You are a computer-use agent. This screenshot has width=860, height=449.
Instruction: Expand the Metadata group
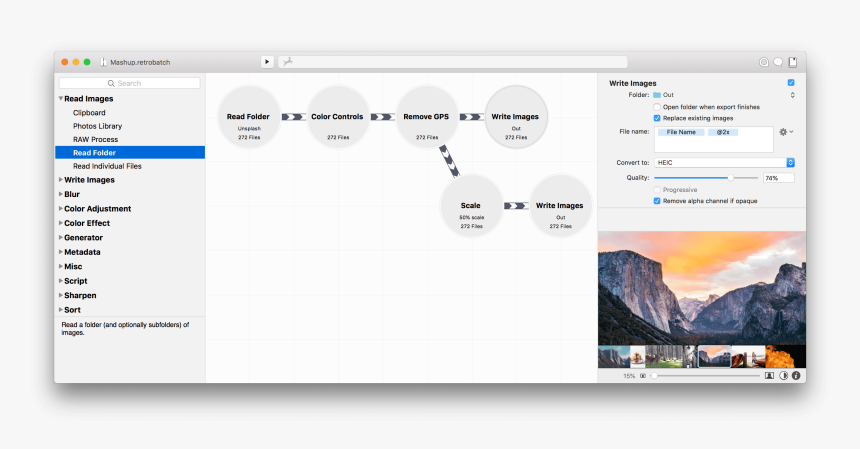pos(60,252)
